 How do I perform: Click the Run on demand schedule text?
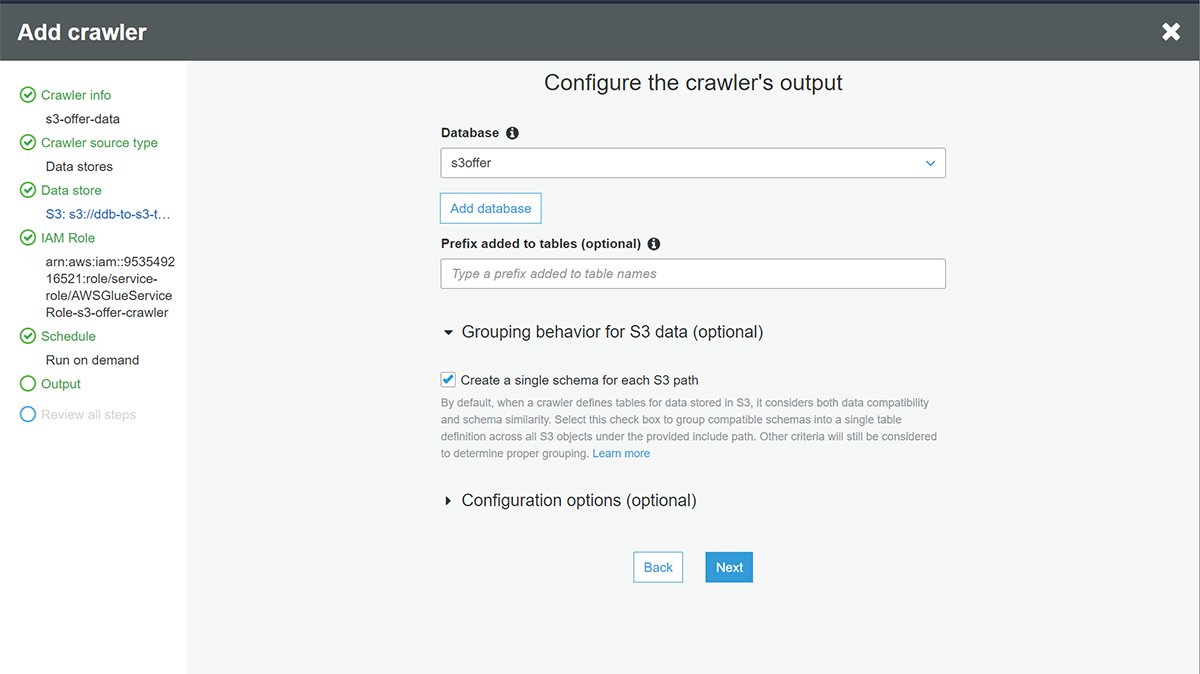click(92, 360)
